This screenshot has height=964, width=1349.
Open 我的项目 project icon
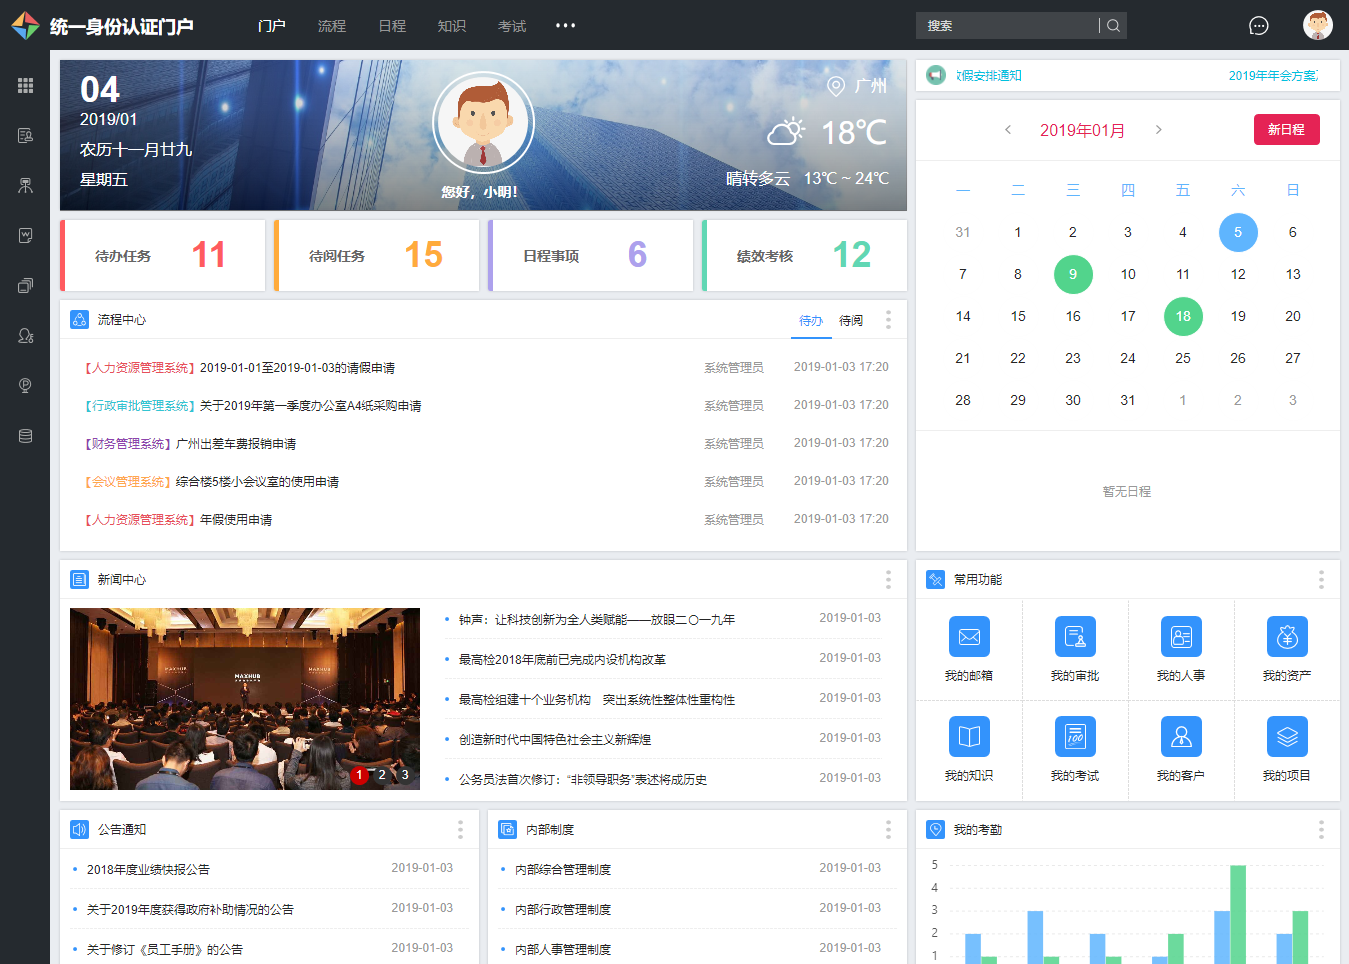1287,737
